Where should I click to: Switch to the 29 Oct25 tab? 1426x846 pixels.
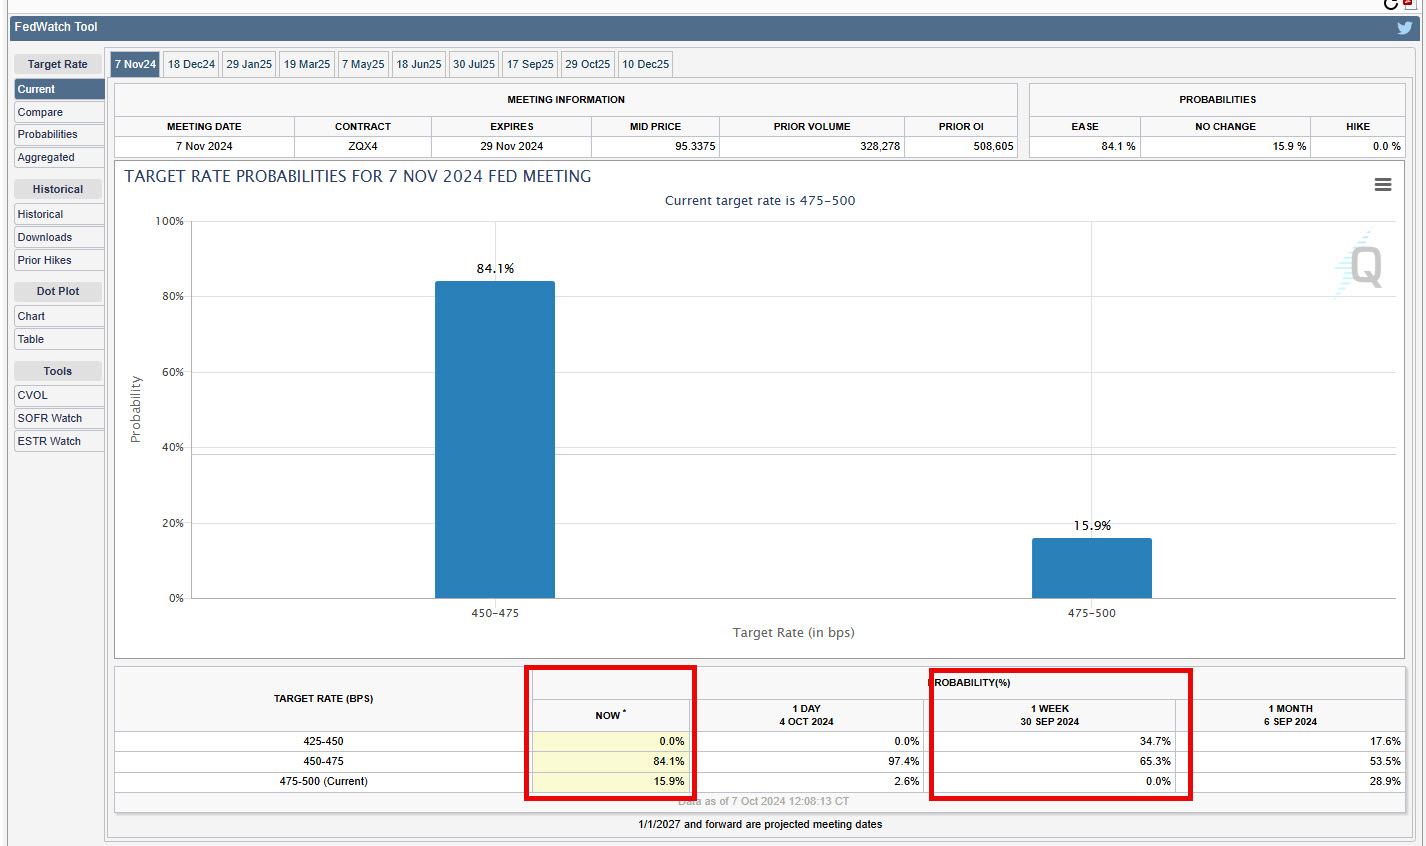588,64
